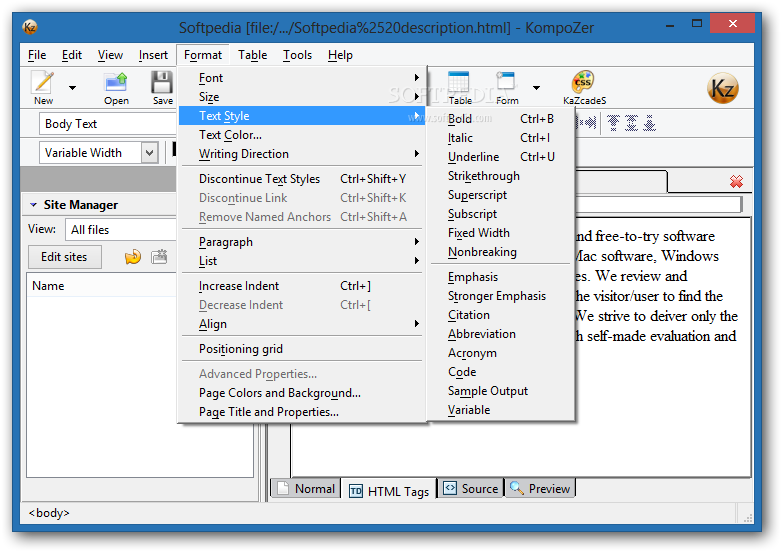The height and width of the screenshot is (552, 782).
Task: Collapse the Site Manager panel triangle
Action: [x=33, y=205]
